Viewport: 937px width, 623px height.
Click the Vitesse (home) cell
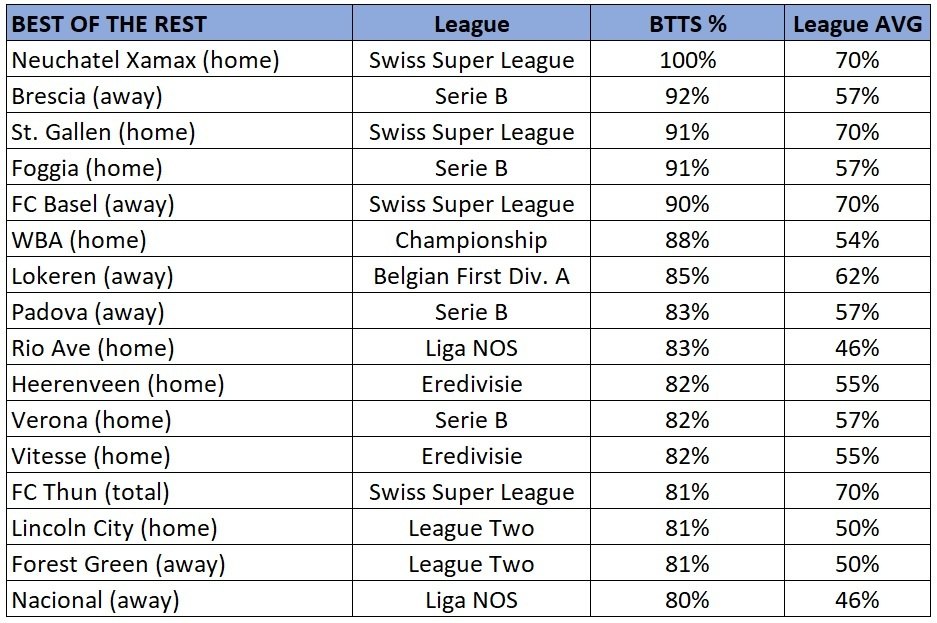point(179,455)
